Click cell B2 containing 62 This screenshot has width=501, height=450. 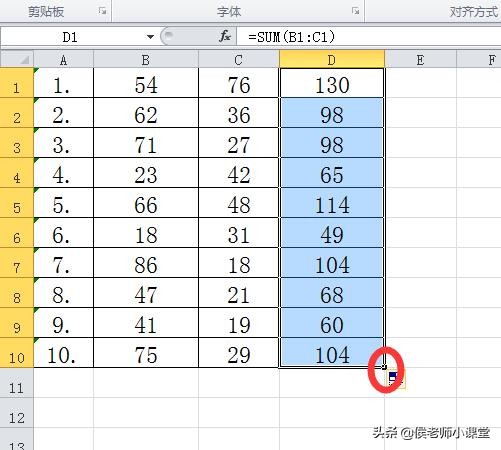click(x=146, y=113)
